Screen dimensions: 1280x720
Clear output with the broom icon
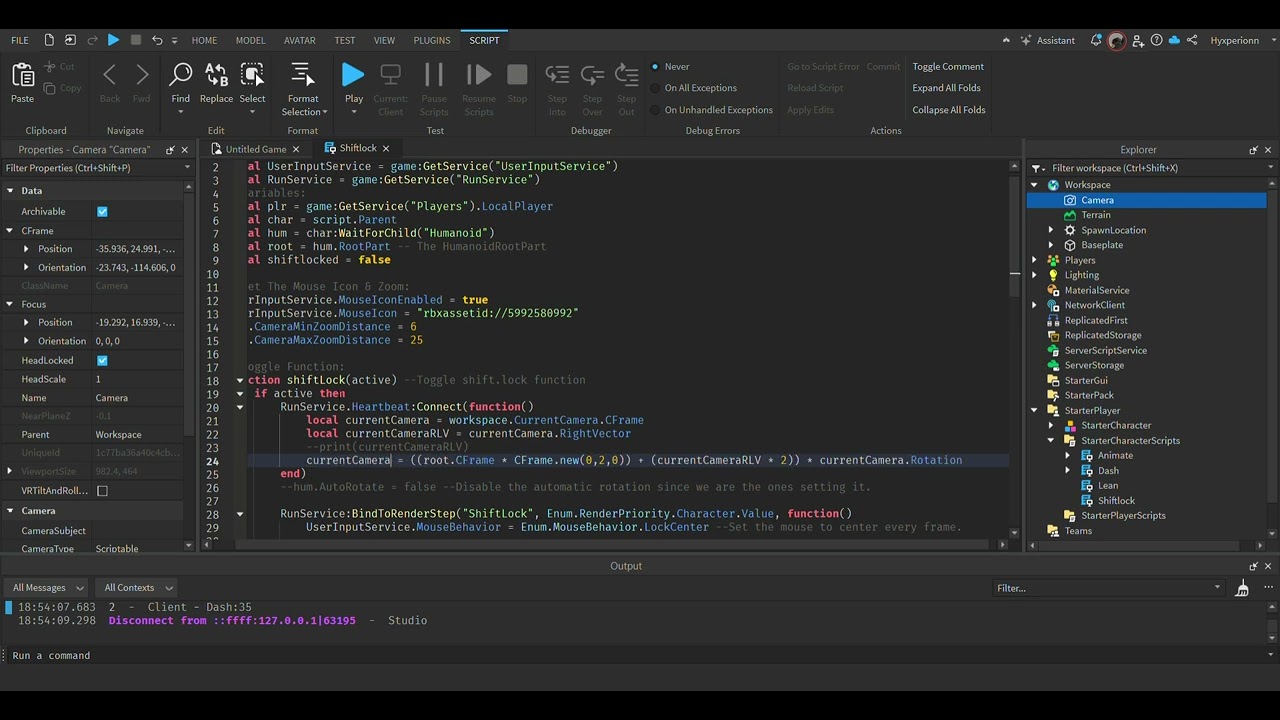(x=1242, y=588)
